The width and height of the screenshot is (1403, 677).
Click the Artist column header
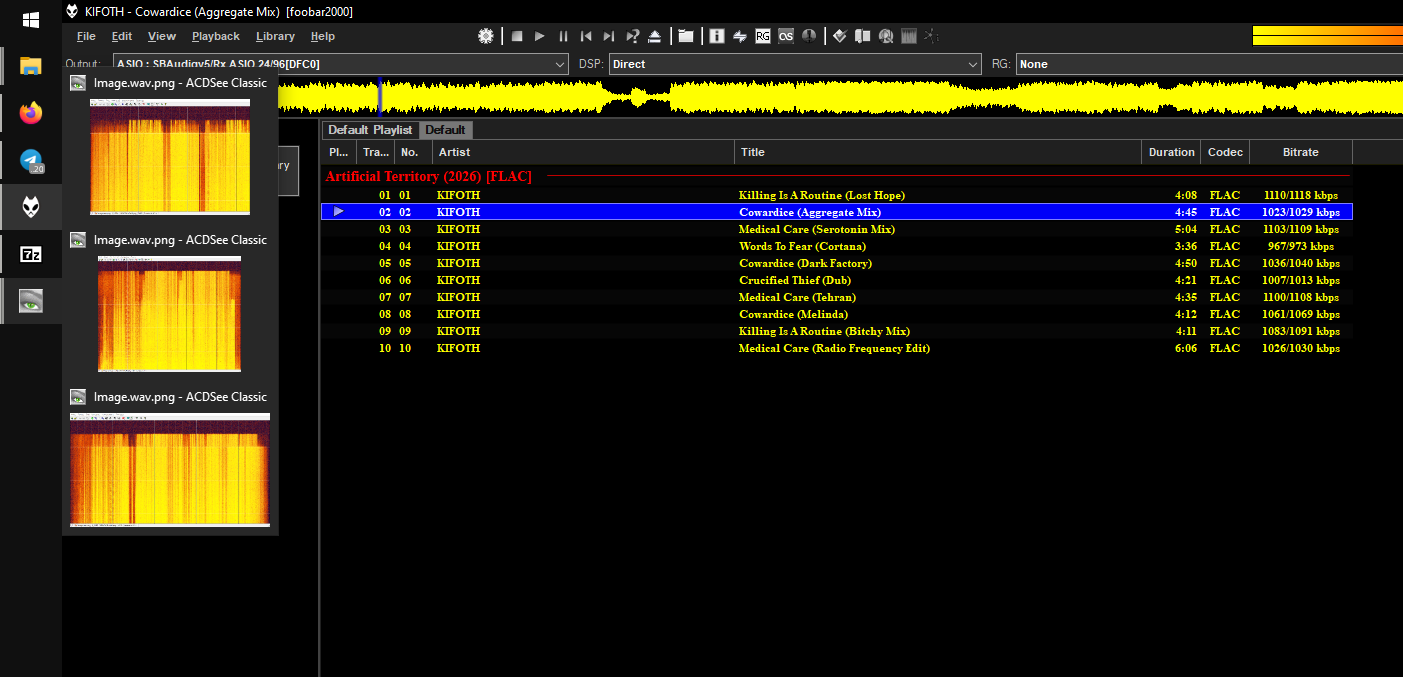(583, 152)
